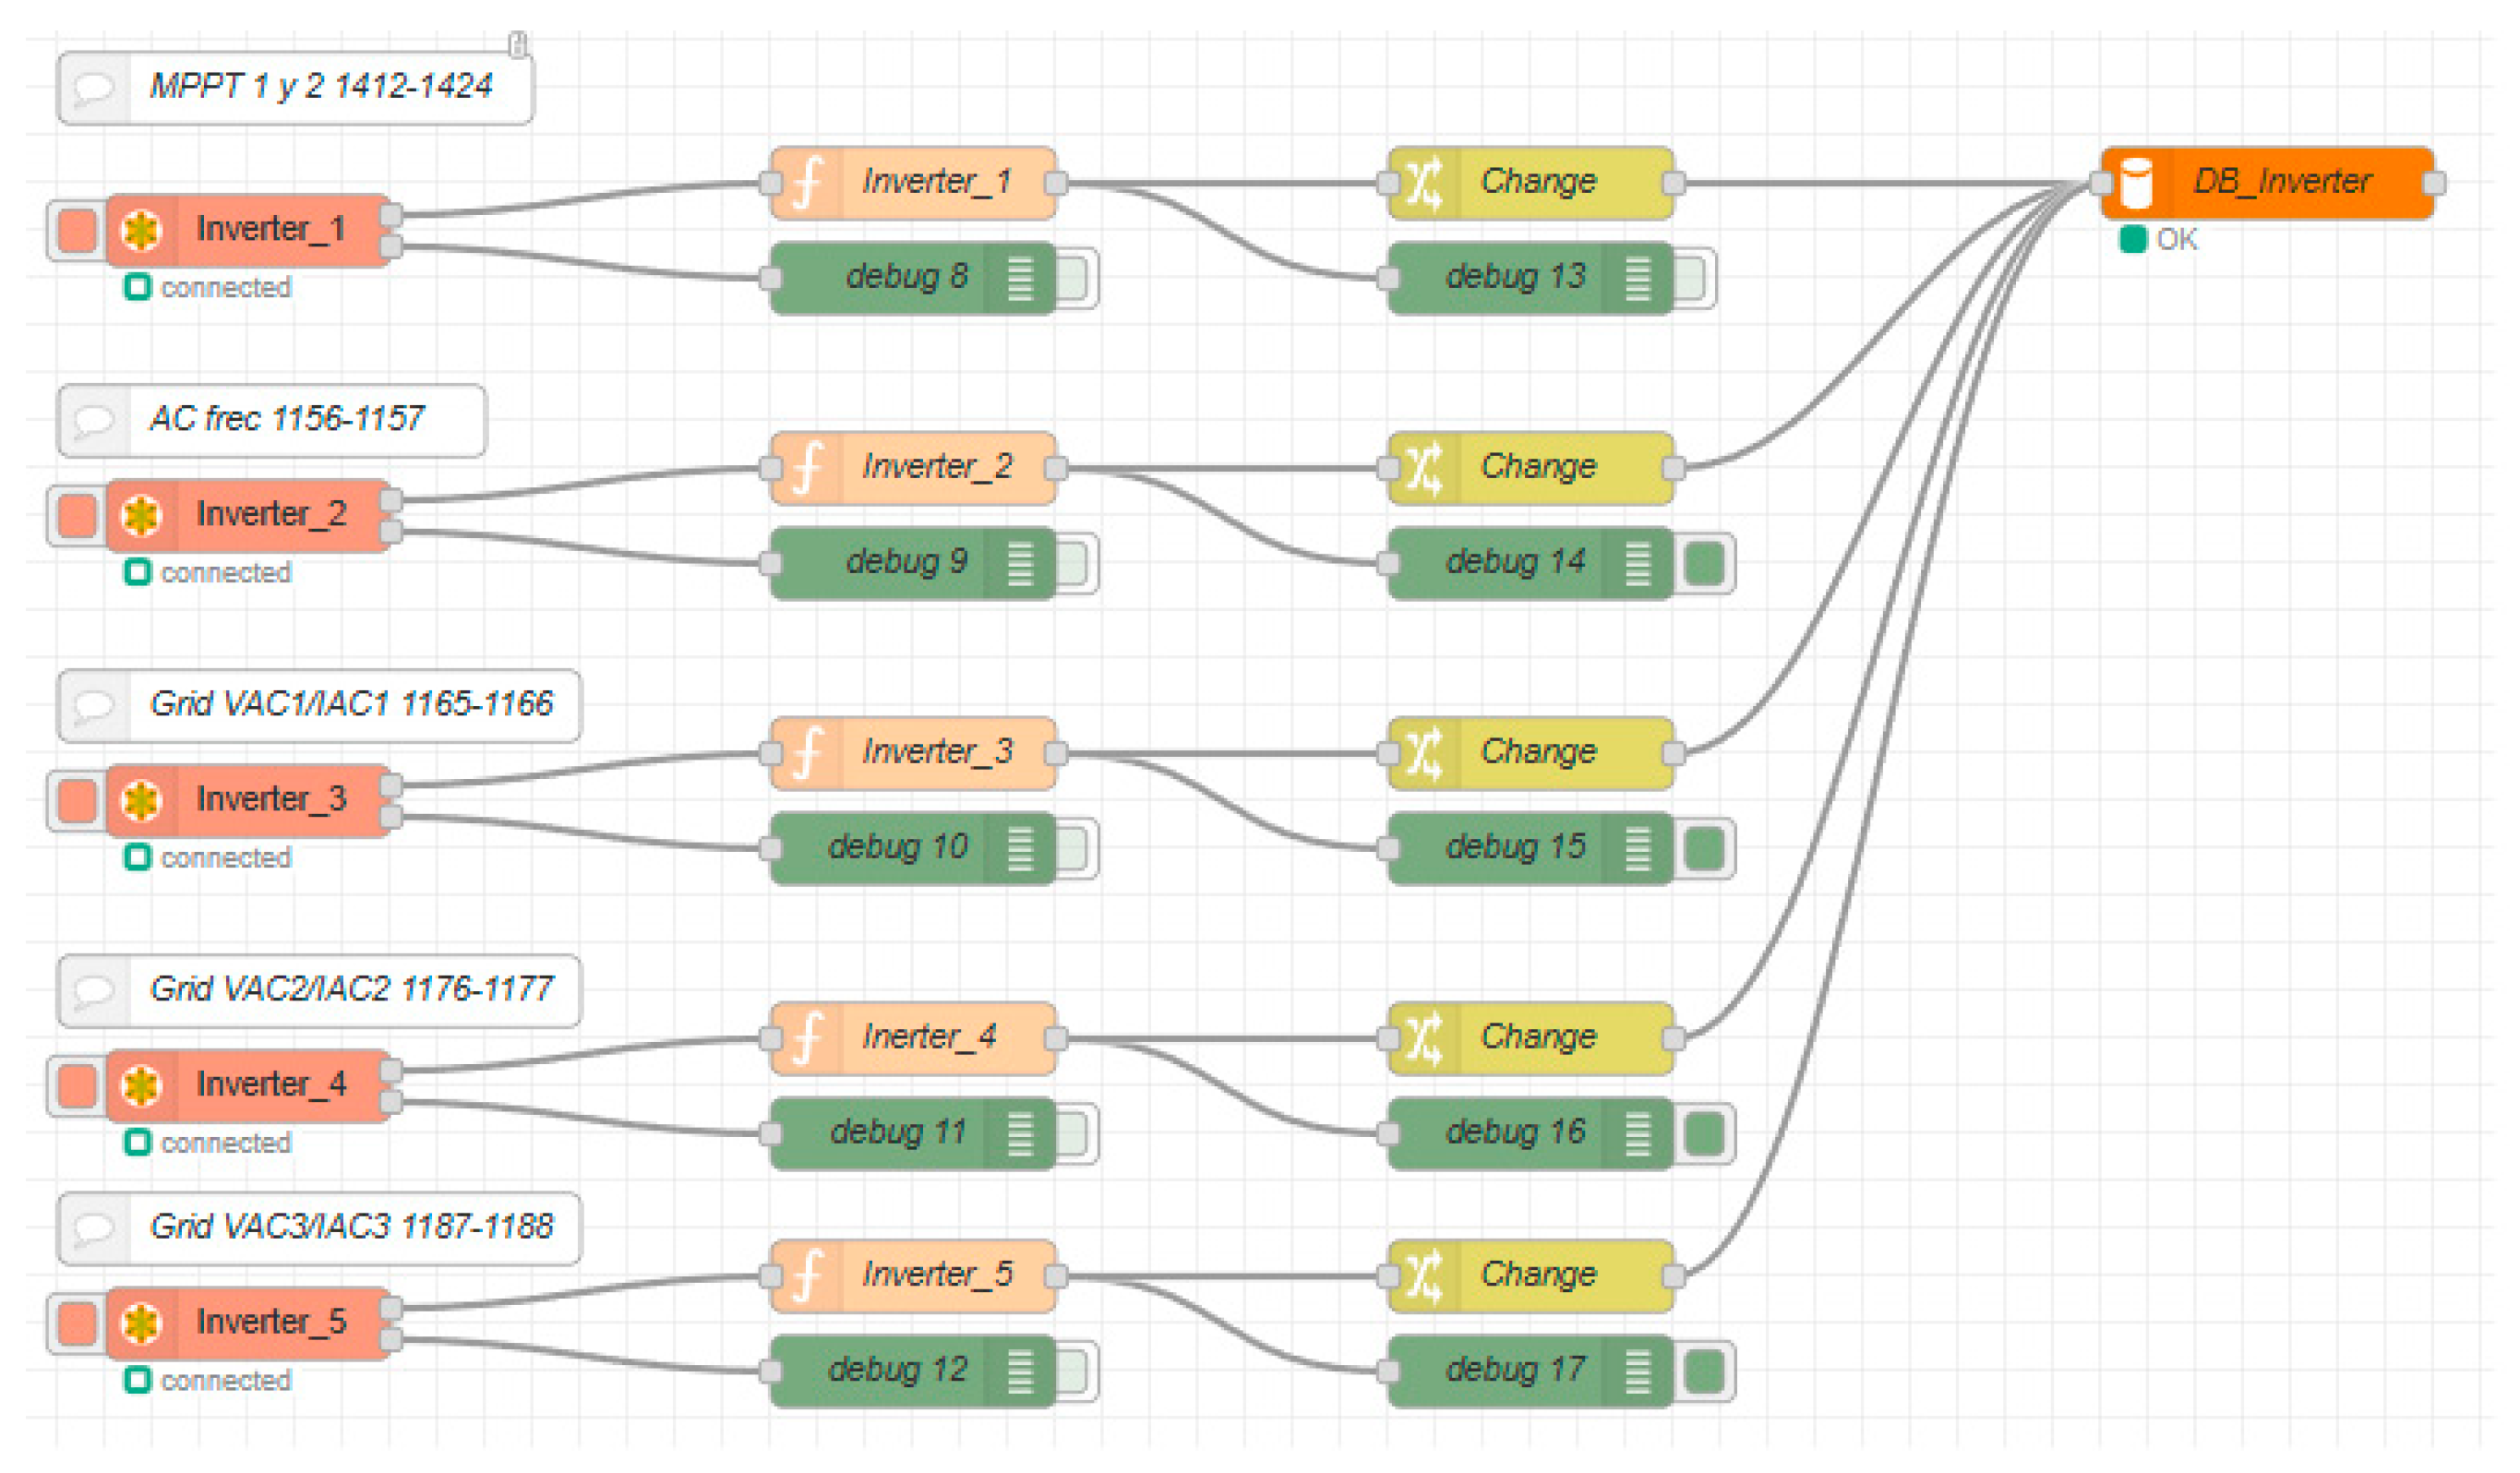Viewport: 2520px width, 1473px height.
Task: Trigger the Inverter_5 inject button
Action: click(x=77, y=1323)
